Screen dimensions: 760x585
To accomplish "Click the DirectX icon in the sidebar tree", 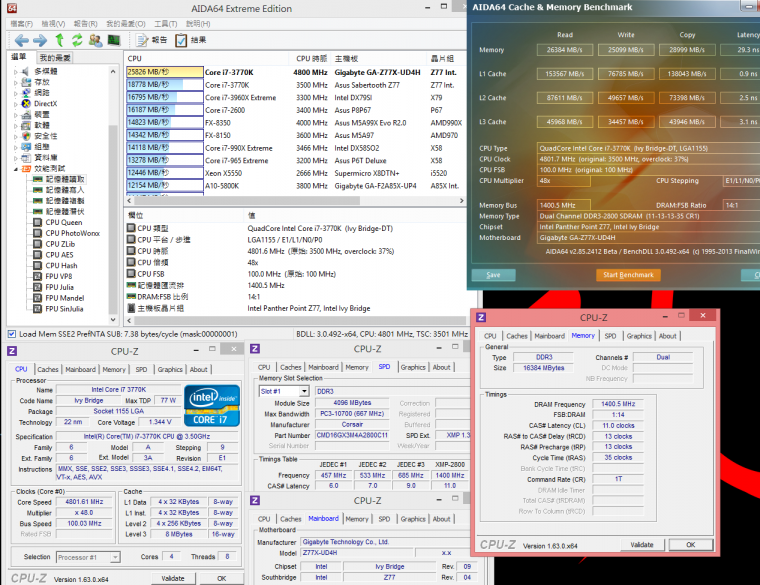I will click(27, 103).
